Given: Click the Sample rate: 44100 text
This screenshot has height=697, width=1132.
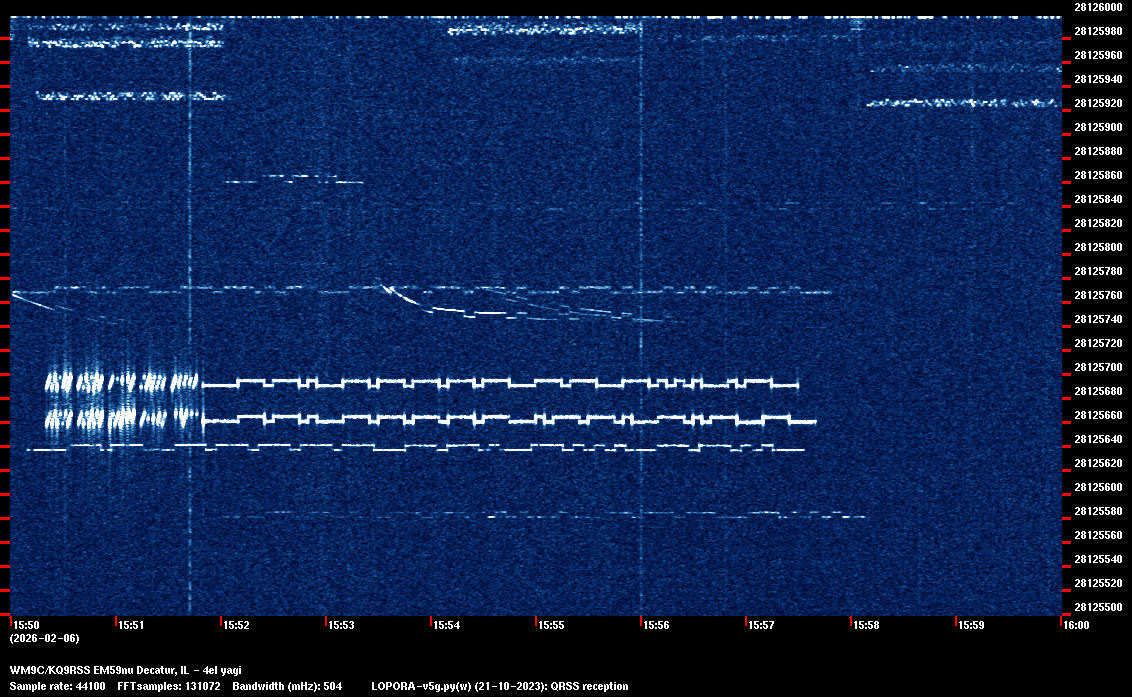Looking at the screenshot, I should 57,686.
